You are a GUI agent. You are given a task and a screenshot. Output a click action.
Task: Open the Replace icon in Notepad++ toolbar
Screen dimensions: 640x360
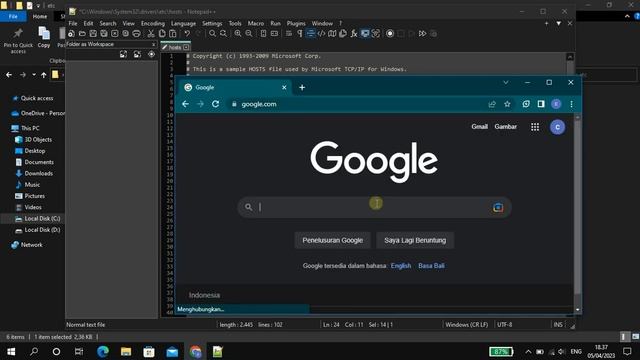pos(223,33)
